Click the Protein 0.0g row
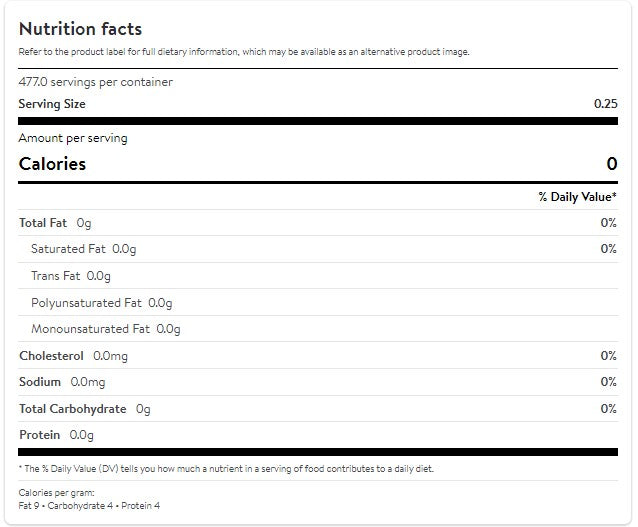This screenshot has height=527, width=638. point(318,435)
